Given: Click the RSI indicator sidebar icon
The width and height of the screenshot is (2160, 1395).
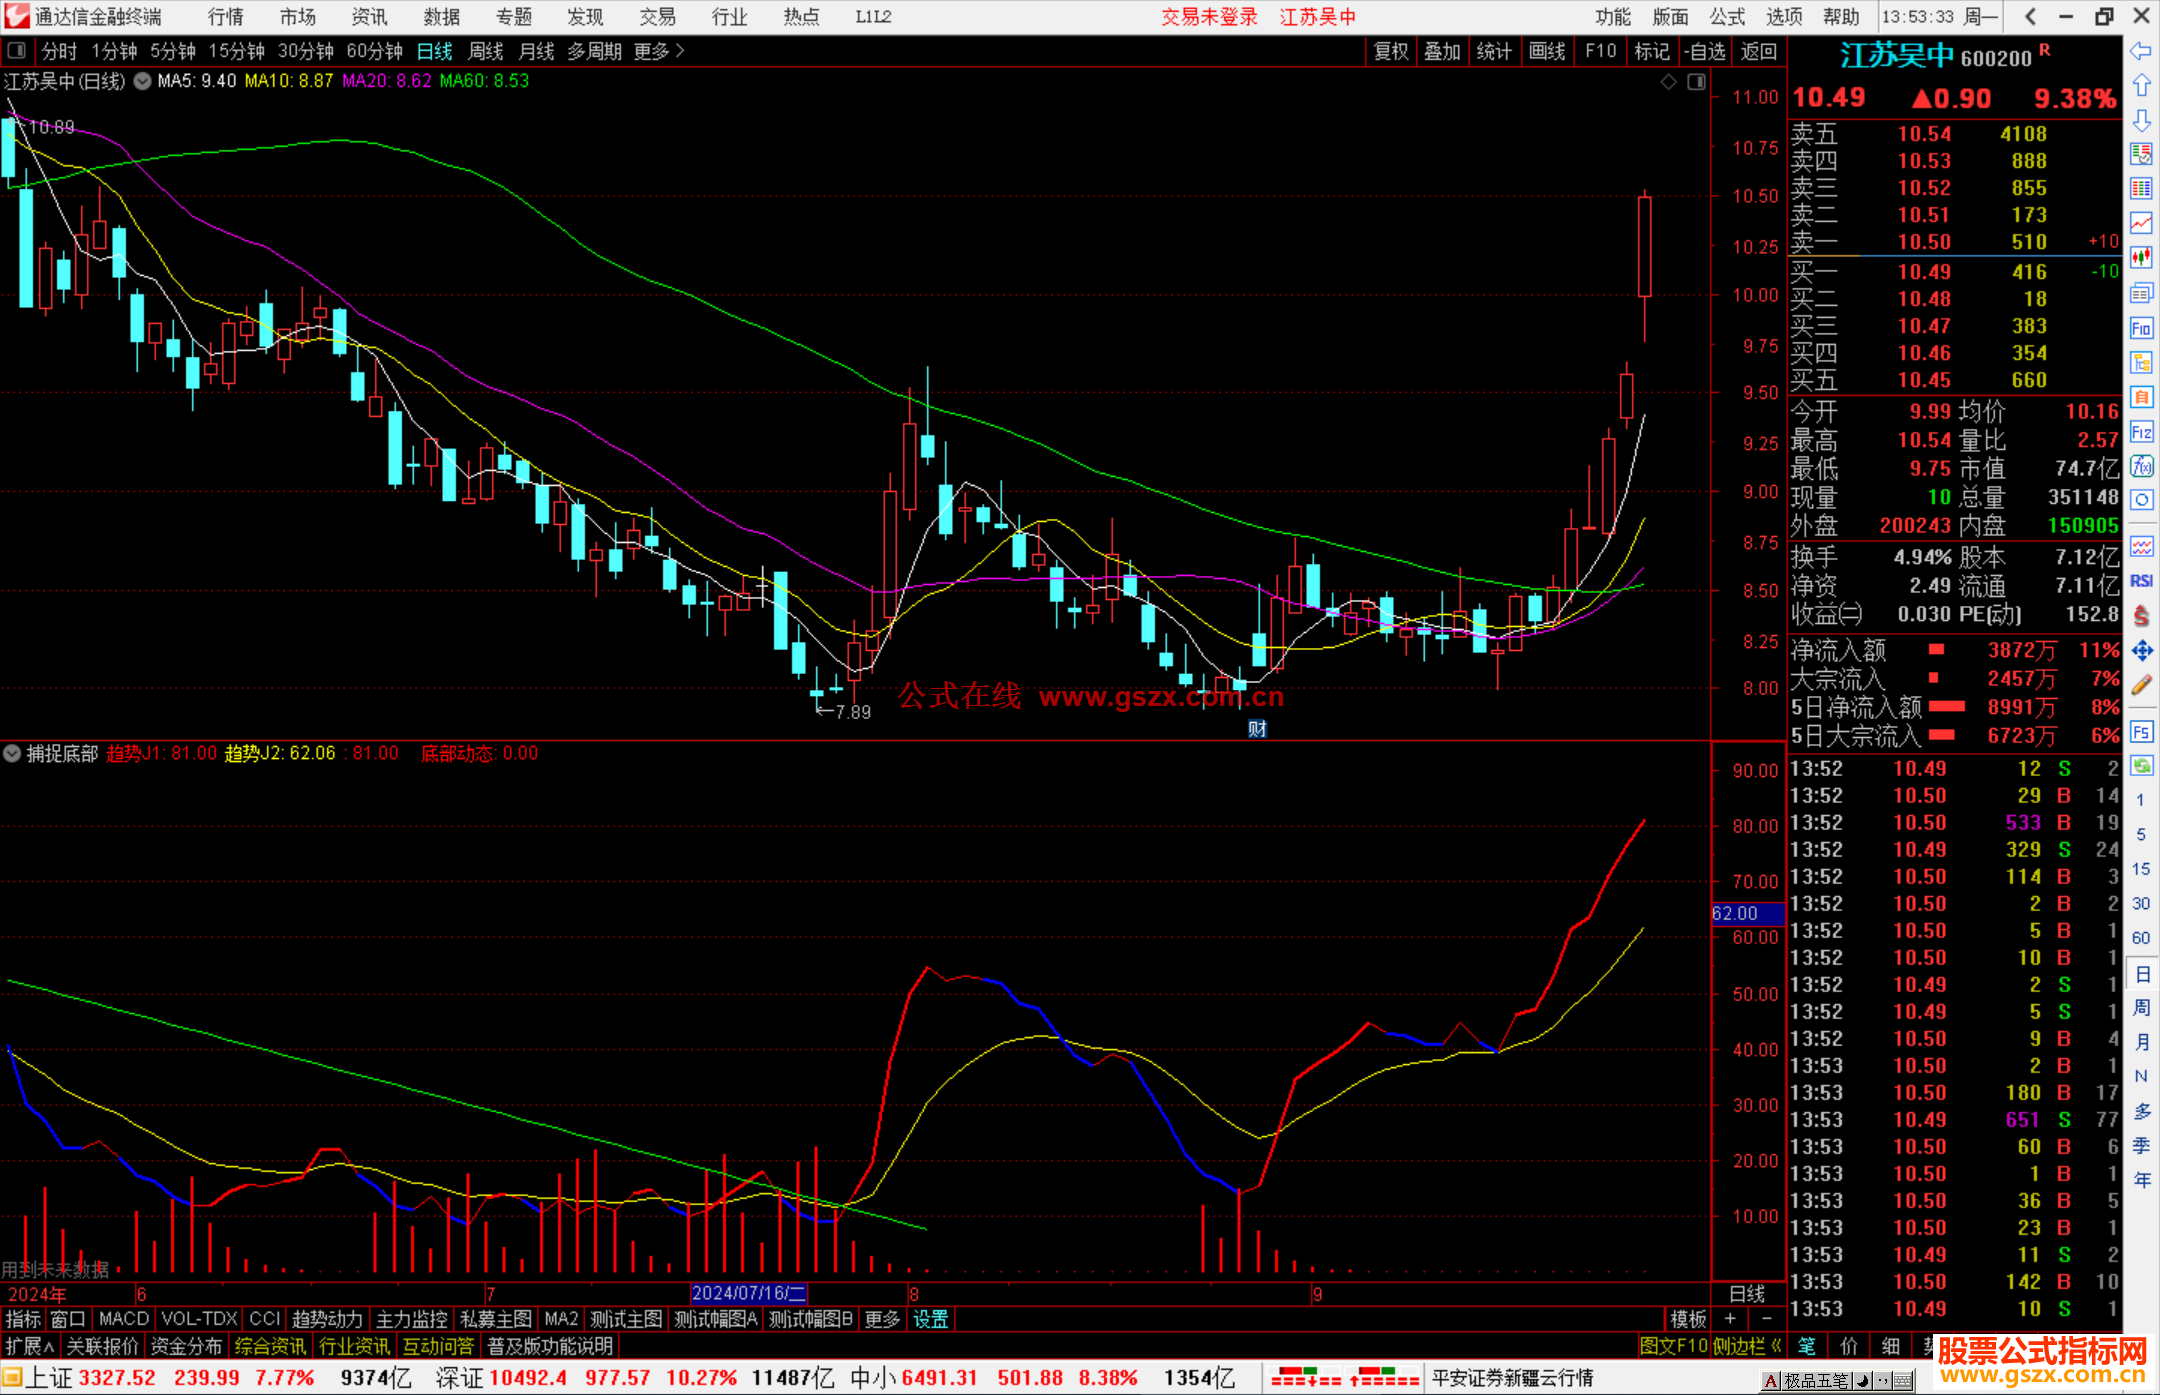Looking at the screenshot, I should [2141, 581].
